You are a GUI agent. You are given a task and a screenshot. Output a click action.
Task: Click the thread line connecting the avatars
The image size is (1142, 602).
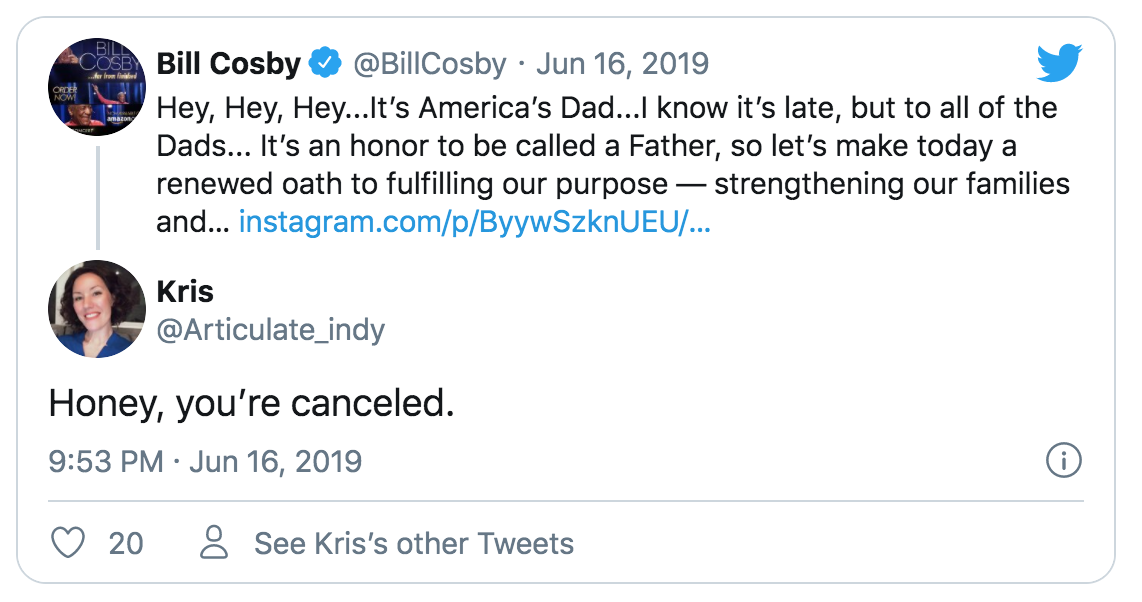coord(97,197)
